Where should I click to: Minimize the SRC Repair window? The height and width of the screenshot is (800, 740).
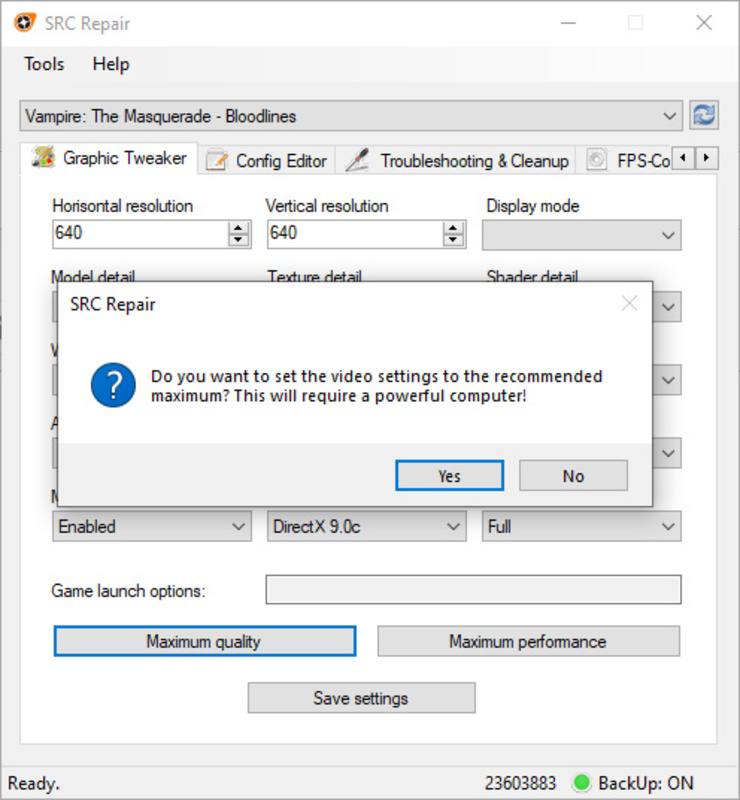pyautogui.click(x=568, y=23)
